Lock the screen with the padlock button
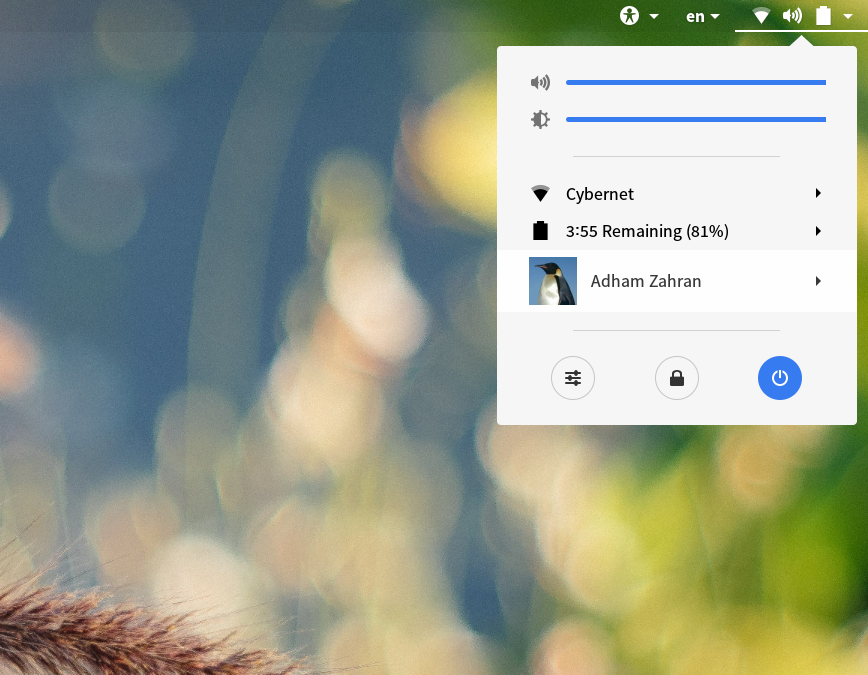Viewport: 868px width, 675px height. click(x=676, y=378)
